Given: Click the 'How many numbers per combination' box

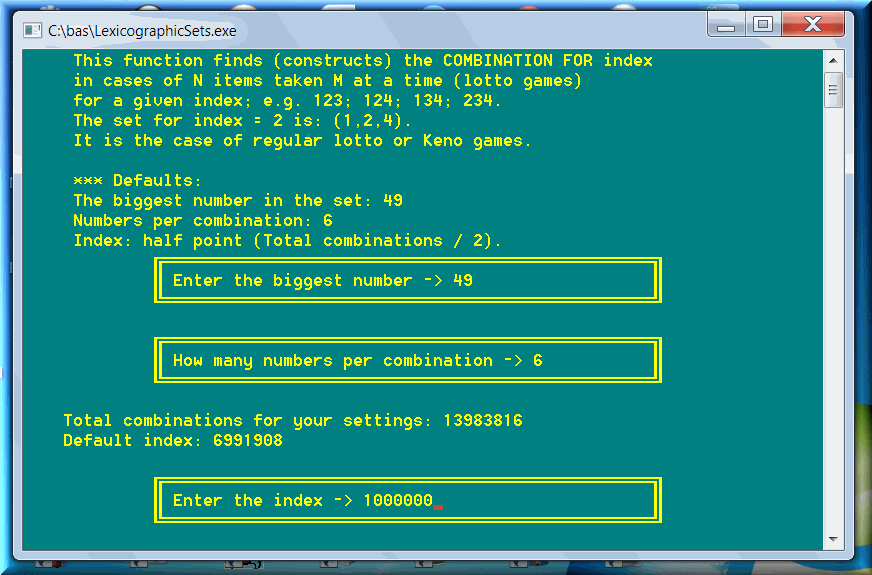Looking at the screenshot, I should point(408,360).
